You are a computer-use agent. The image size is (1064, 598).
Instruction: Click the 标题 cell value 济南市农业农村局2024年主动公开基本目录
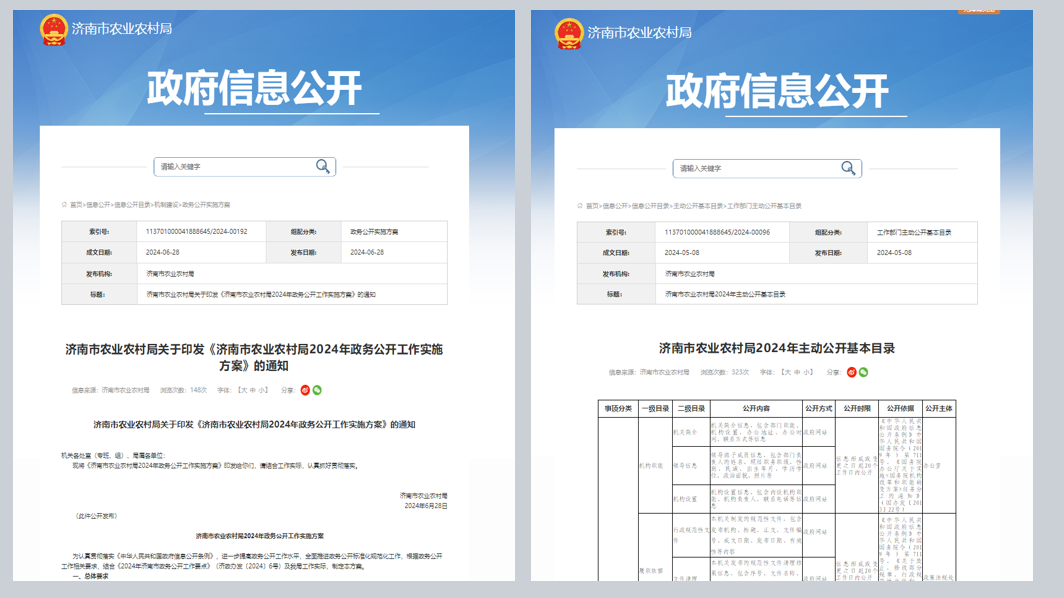pyautogui.click(x=725, y=294)
